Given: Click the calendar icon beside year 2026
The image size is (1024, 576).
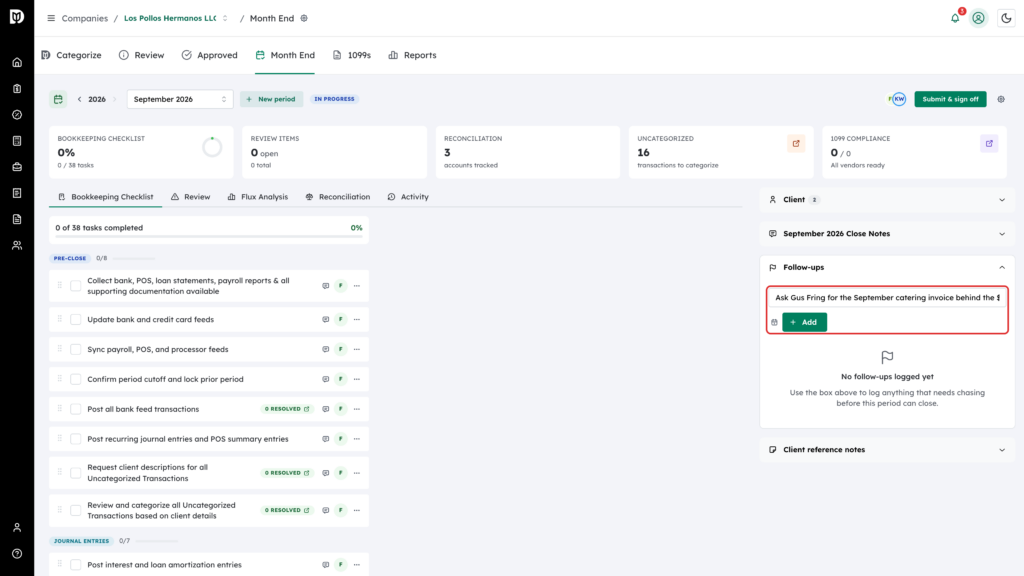Looking at the screenshot, I should tap(58, 99).
